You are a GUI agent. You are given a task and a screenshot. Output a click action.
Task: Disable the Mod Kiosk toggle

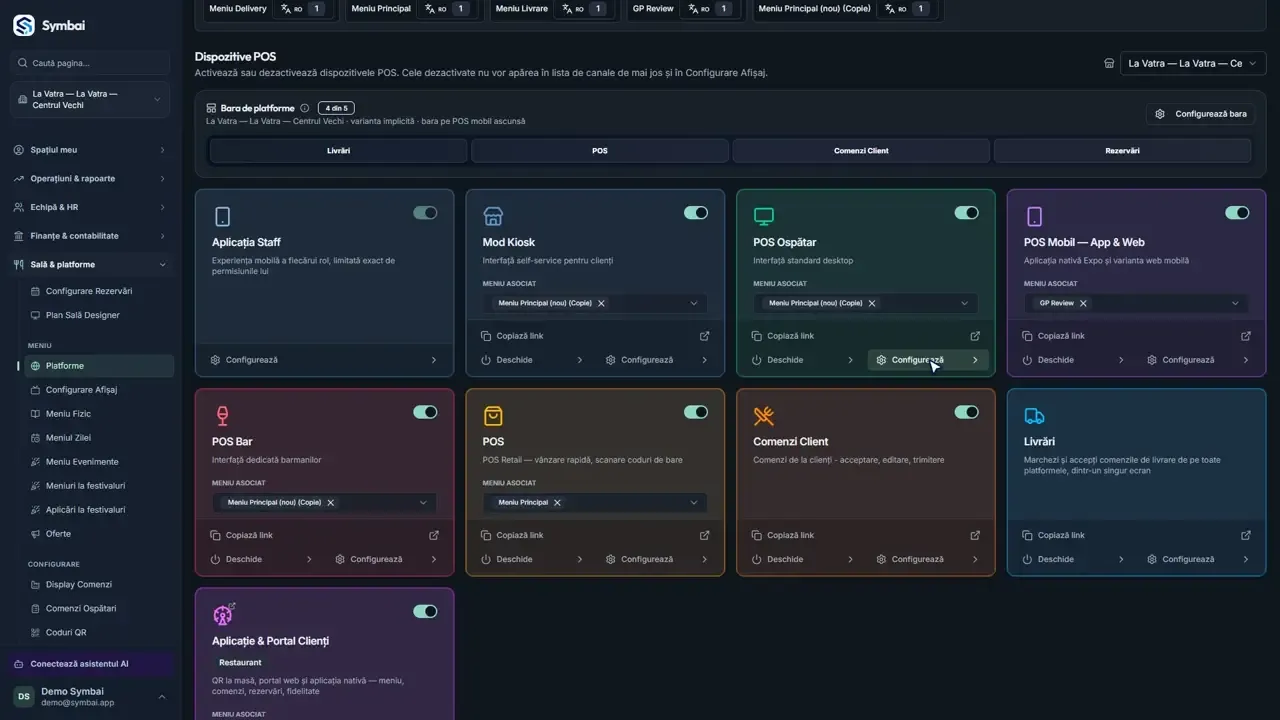point(696,212)
